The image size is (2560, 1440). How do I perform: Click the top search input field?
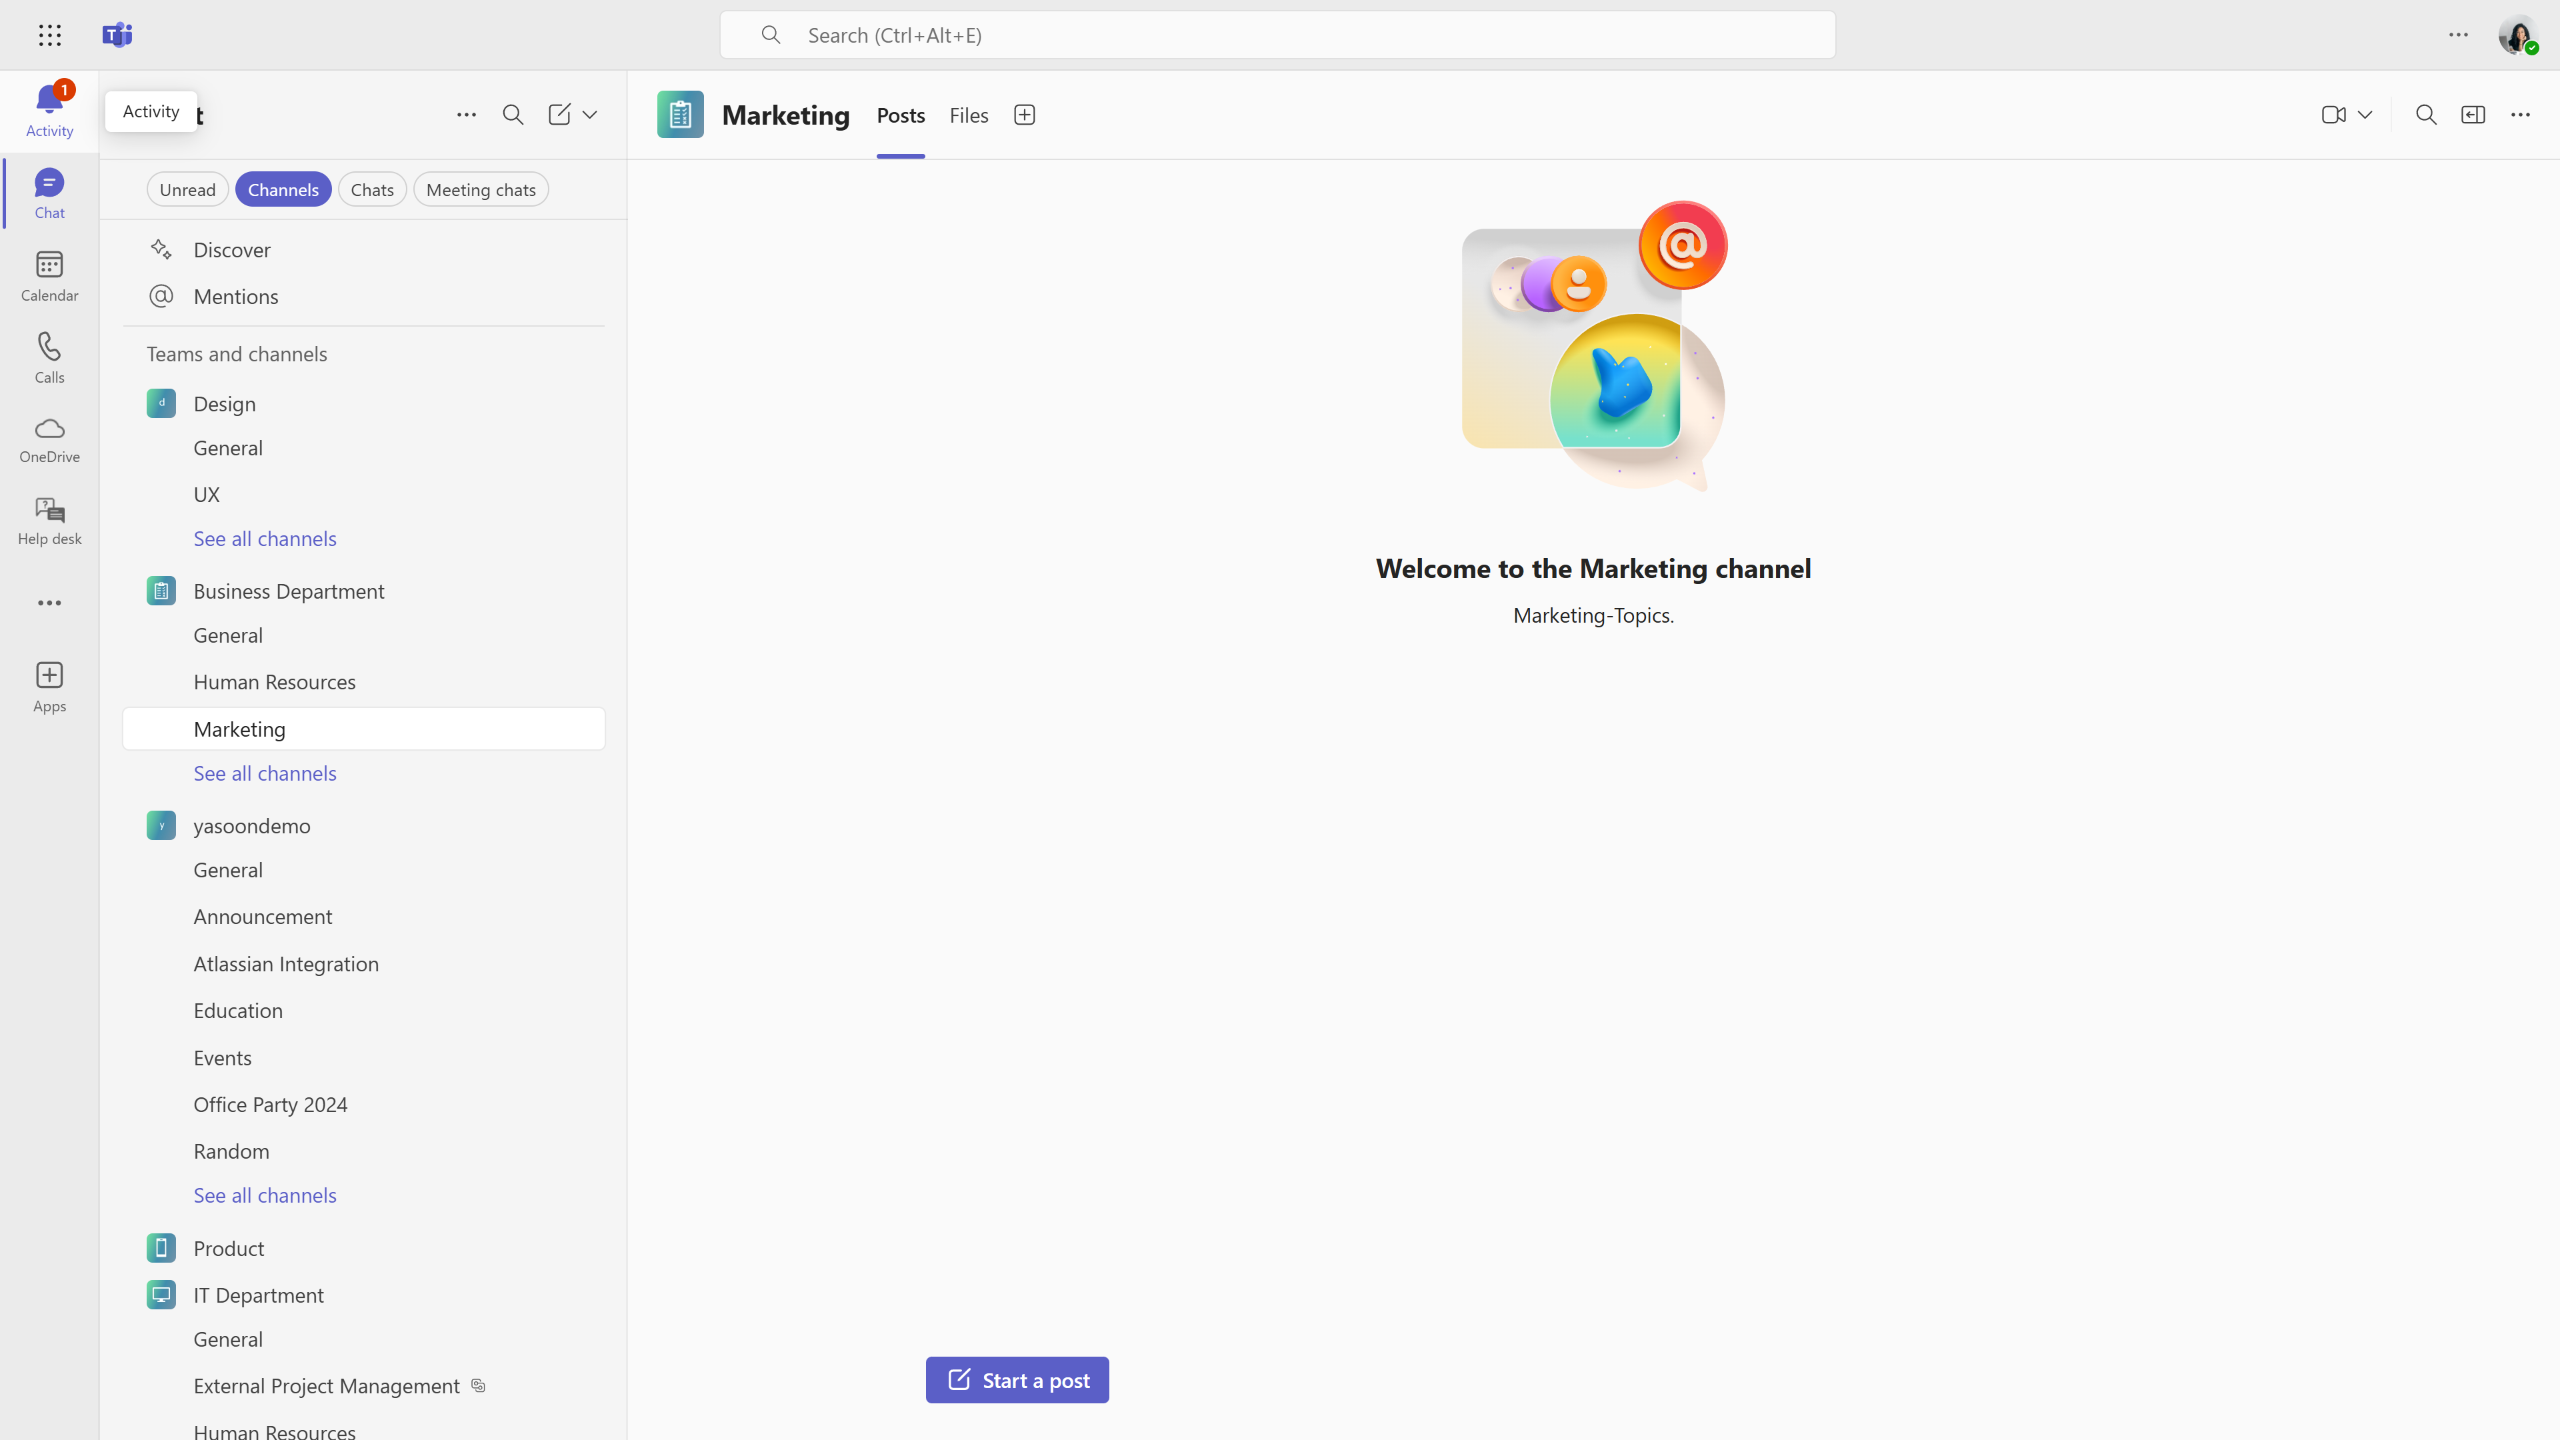coord(1277,35)
